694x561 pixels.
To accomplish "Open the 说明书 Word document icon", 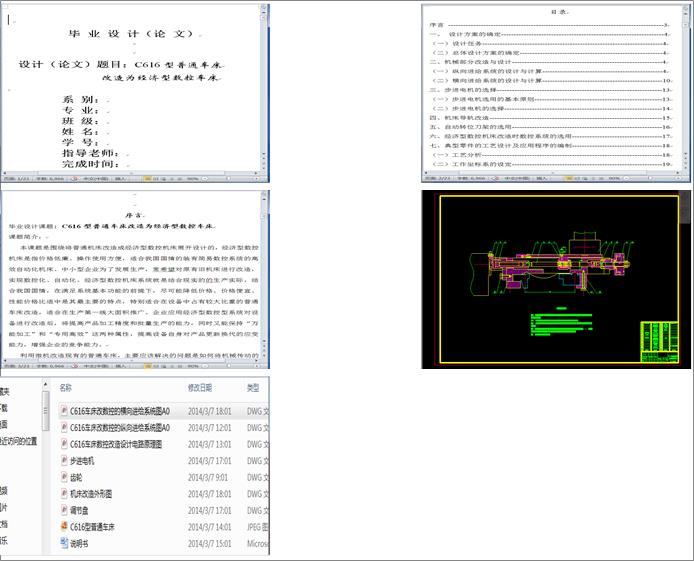I will click(64, 543).
